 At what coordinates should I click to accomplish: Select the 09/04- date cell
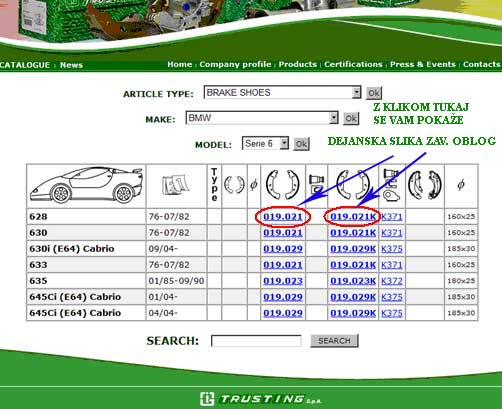pos(176,249)
